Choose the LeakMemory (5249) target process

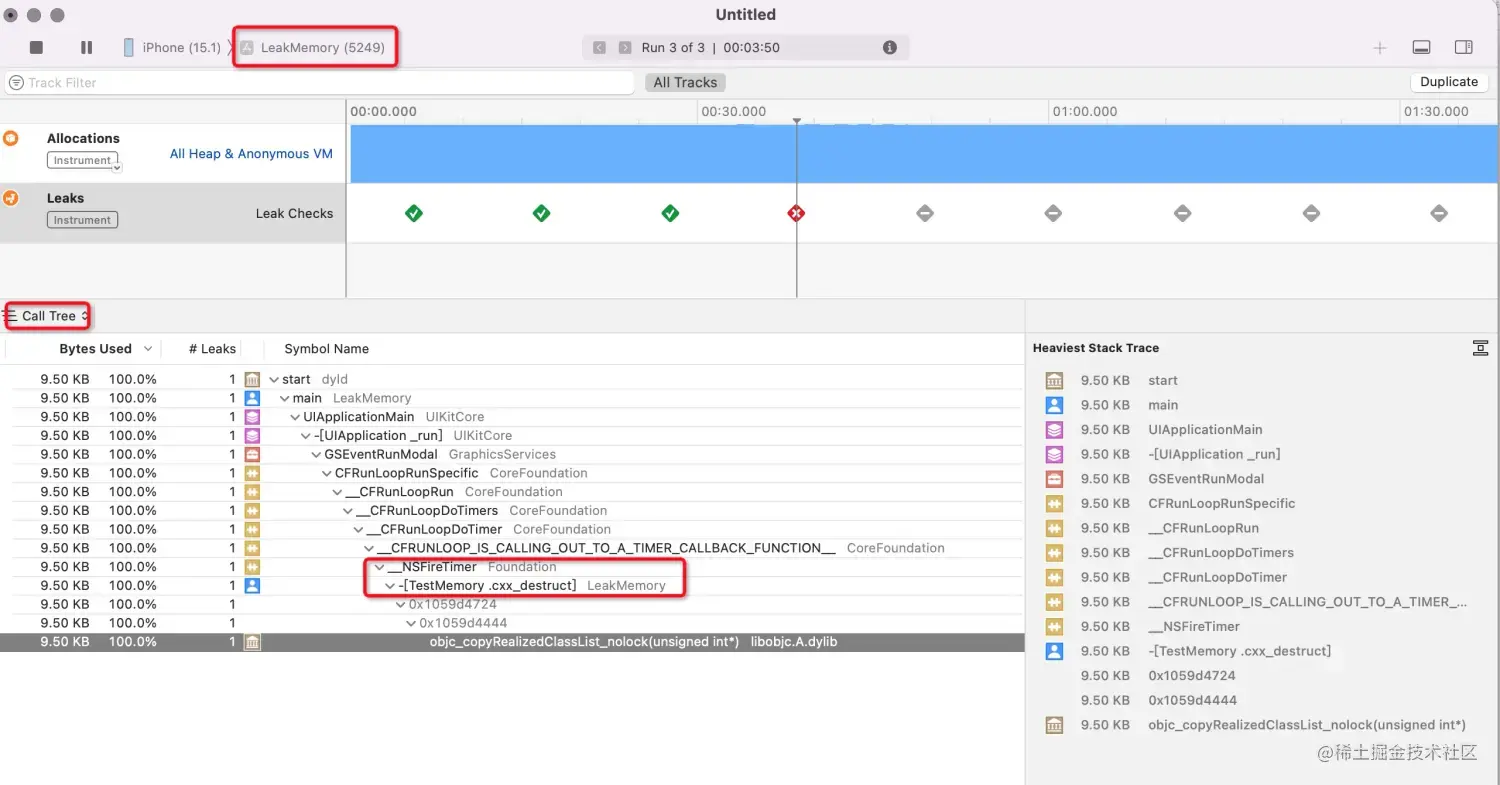coord(313,48)
